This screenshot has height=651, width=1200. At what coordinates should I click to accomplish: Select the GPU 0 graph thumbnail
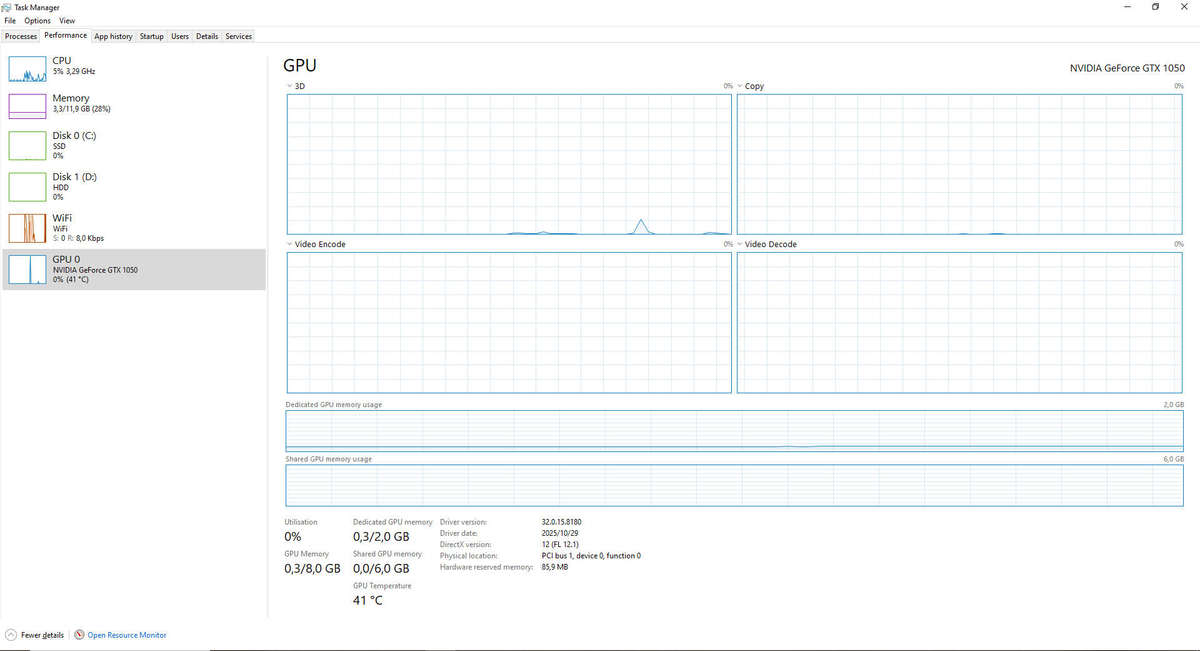28,270
